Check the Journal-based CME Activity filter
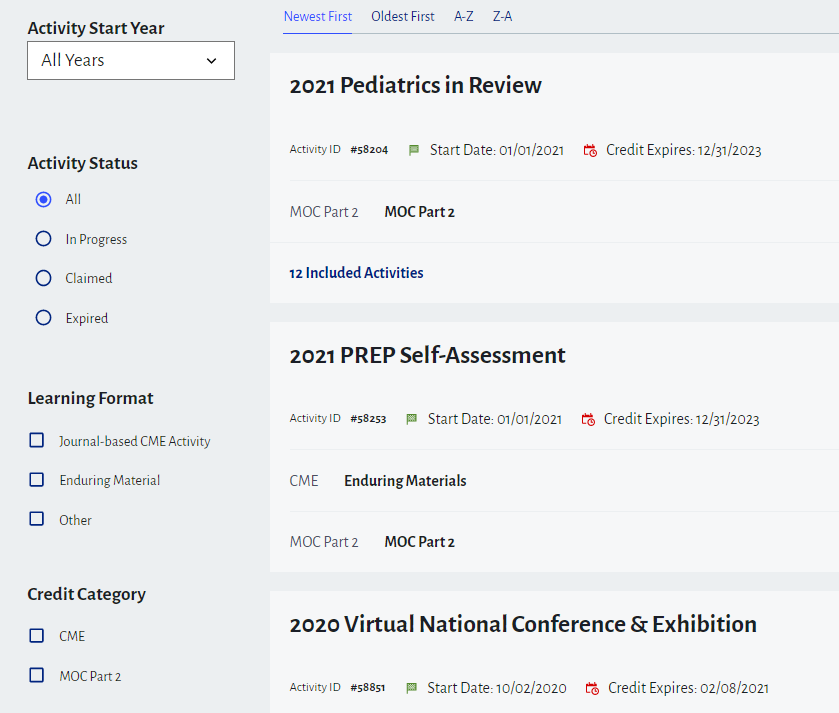This screenshot has width=839, height=713. click(37, 440)
